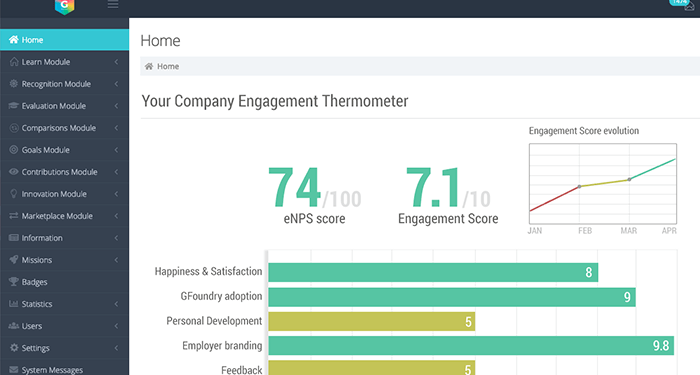Click the Home breadcrumb link
700x375 pixels.
[168, 66]
